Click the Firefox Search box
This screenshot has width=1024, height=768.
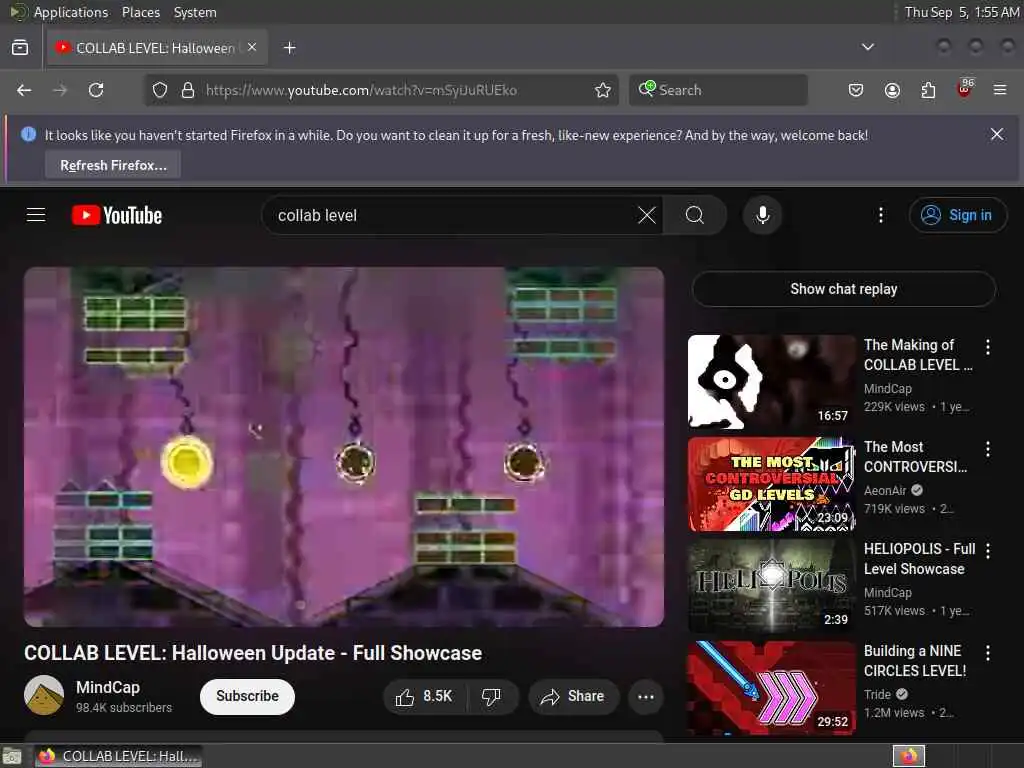click(718, 90)
